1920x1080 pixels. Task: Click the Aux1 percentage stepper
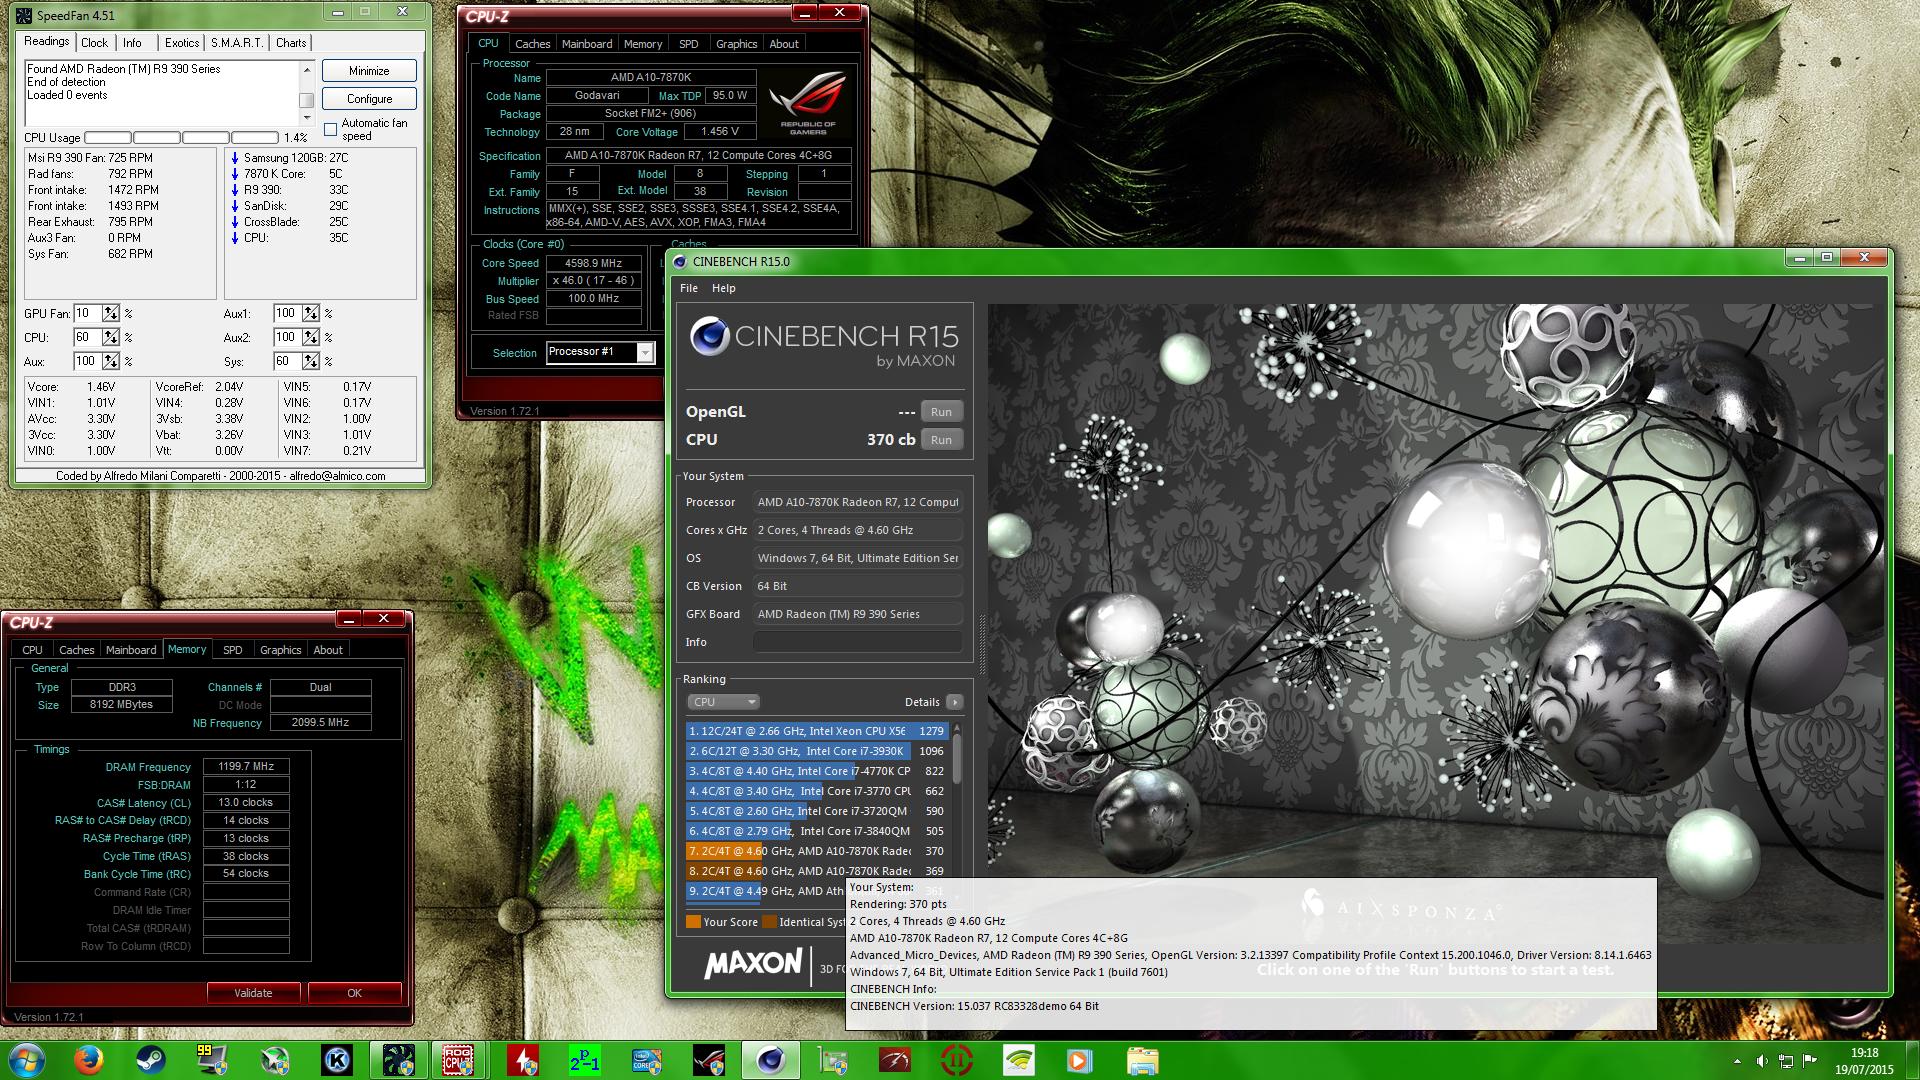(x=311, y=313)
